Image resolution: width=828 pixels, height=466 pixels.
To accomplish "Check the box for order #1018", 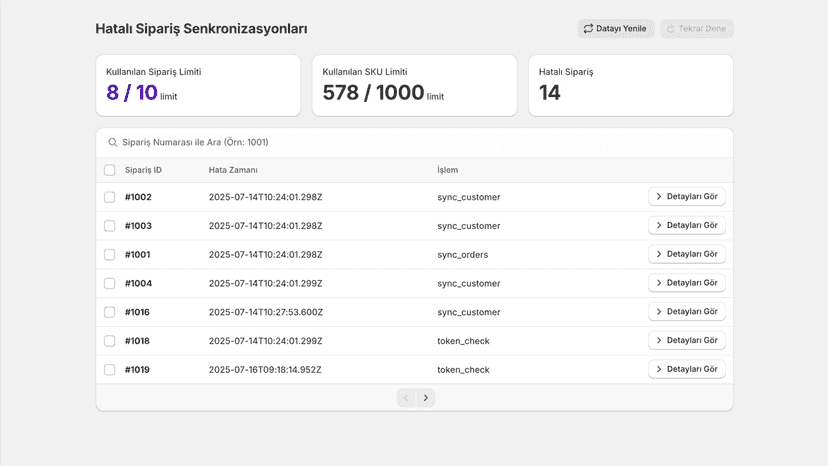I will [109, 341].
